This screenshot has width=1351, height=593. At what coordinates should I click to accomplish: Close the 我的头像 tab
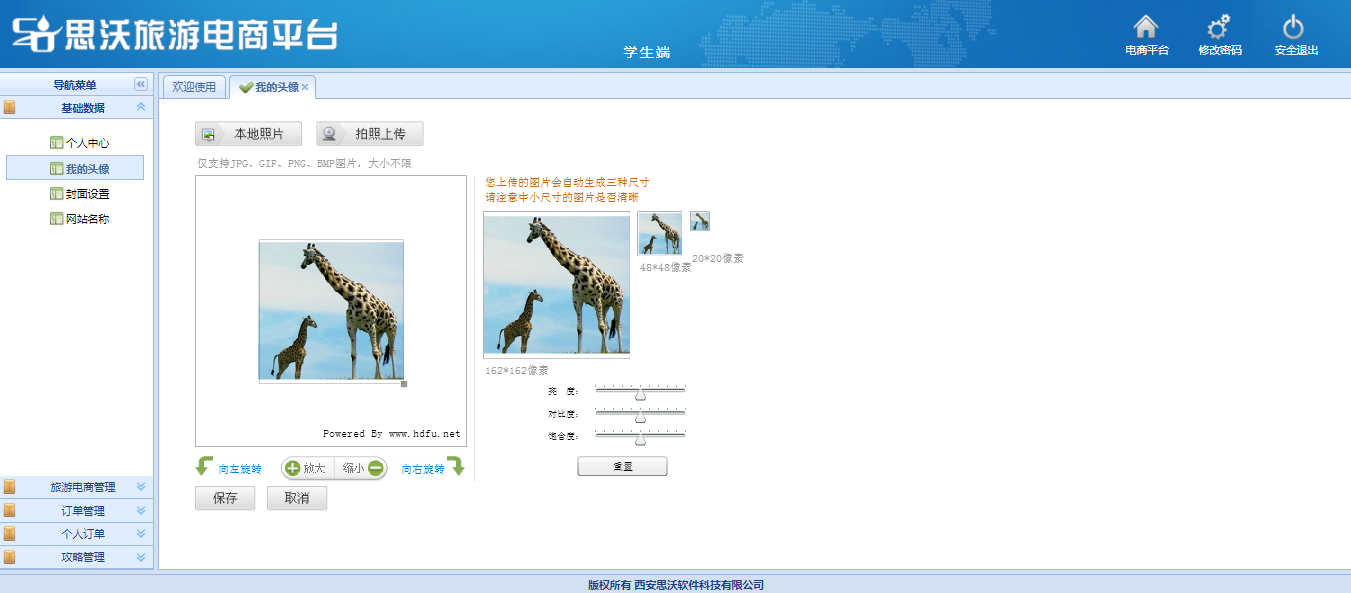point(305,88)
